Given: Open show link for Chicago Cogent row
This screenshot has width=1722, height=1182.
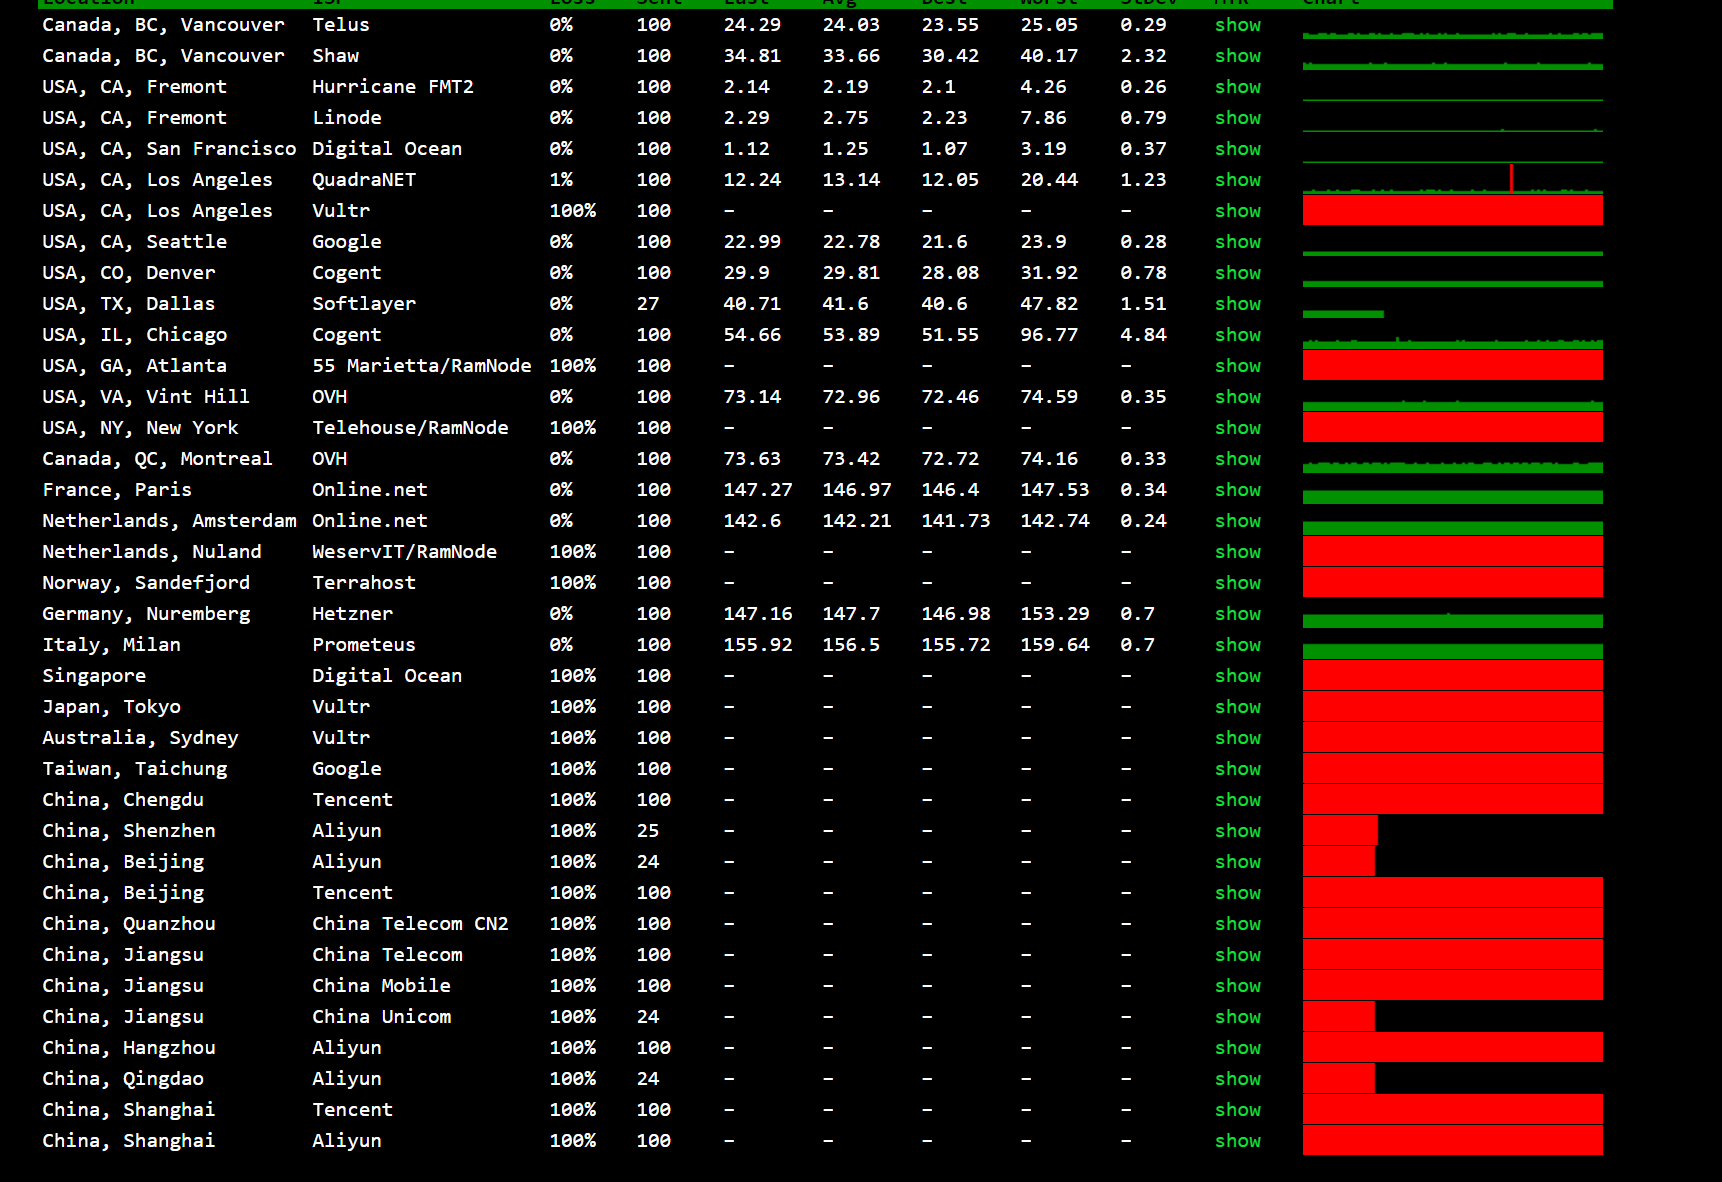Looking at the screenshot, I should pyautogui.click(x=1237, y=335).
